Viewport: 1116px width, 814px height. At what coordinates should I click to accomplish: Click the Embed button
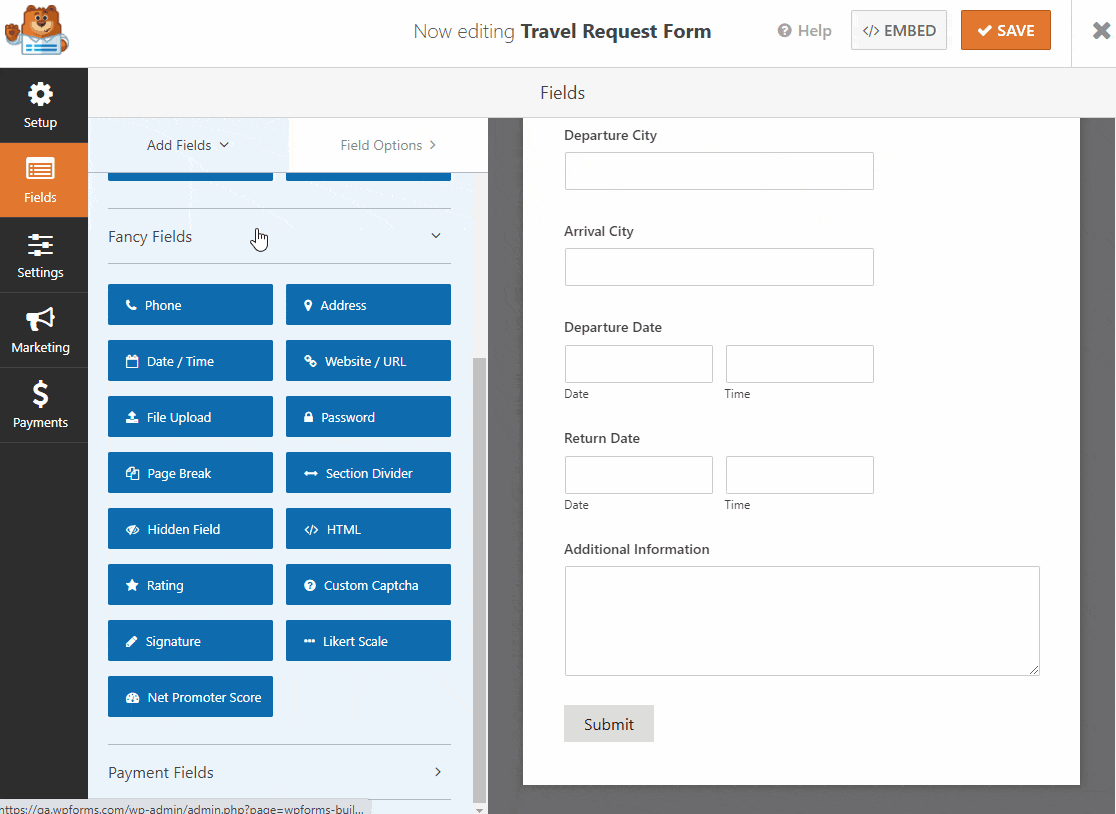point(898,31)
